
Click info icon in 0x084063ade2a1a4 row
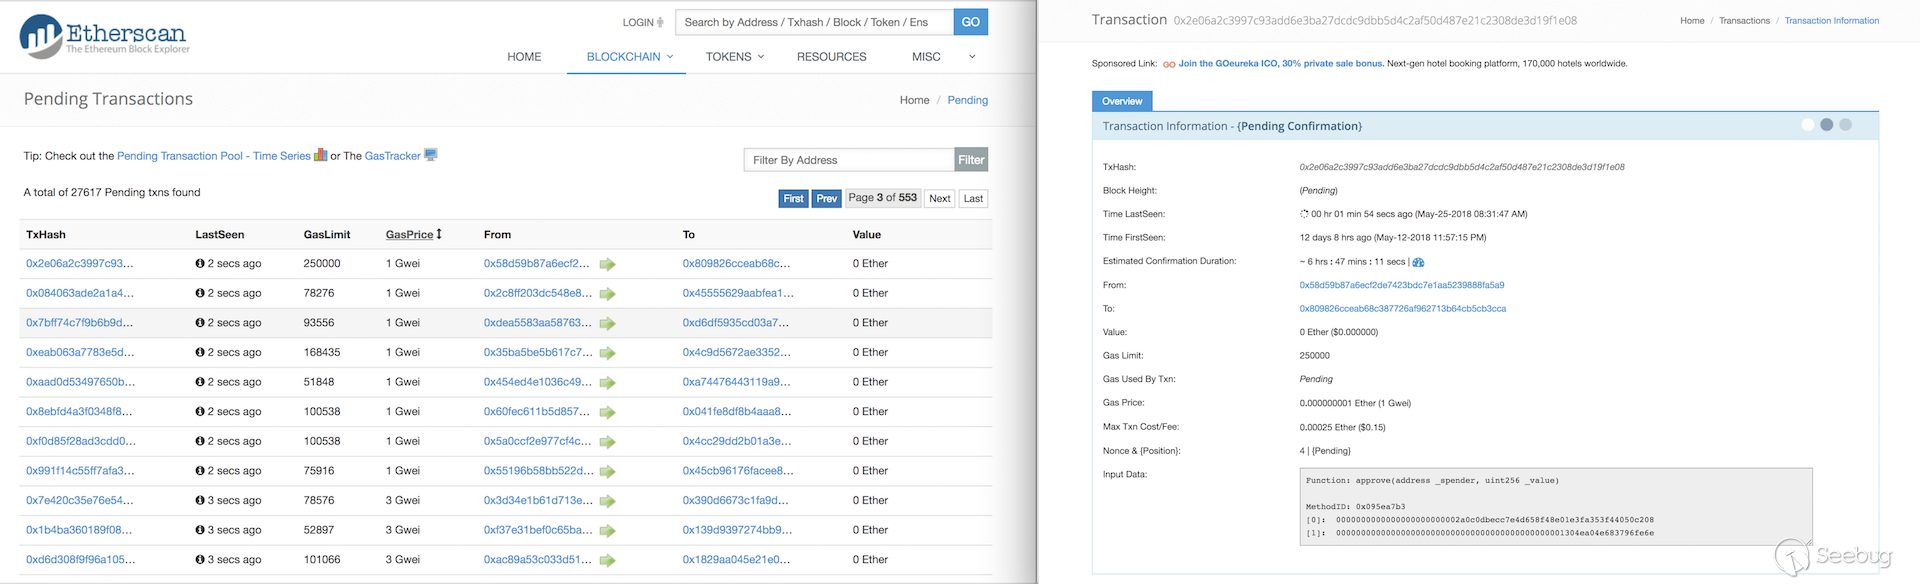200,293
